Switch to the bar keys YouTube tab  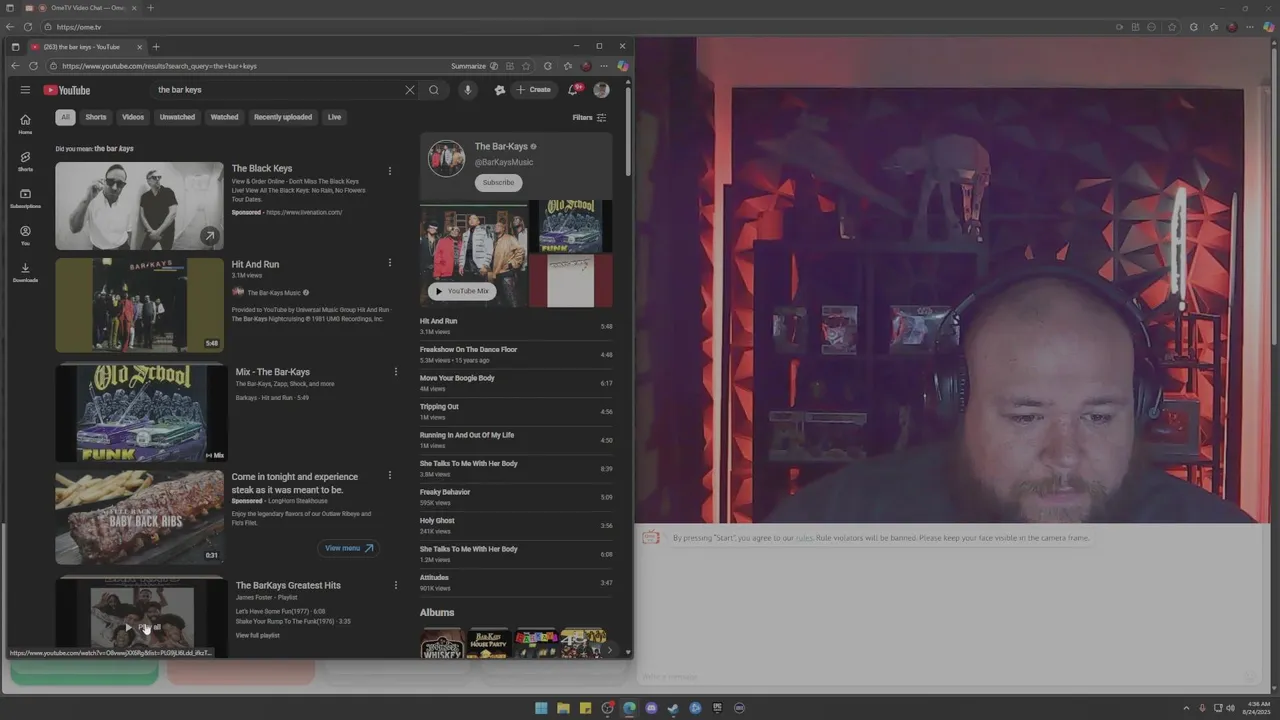tap(87, 47)
